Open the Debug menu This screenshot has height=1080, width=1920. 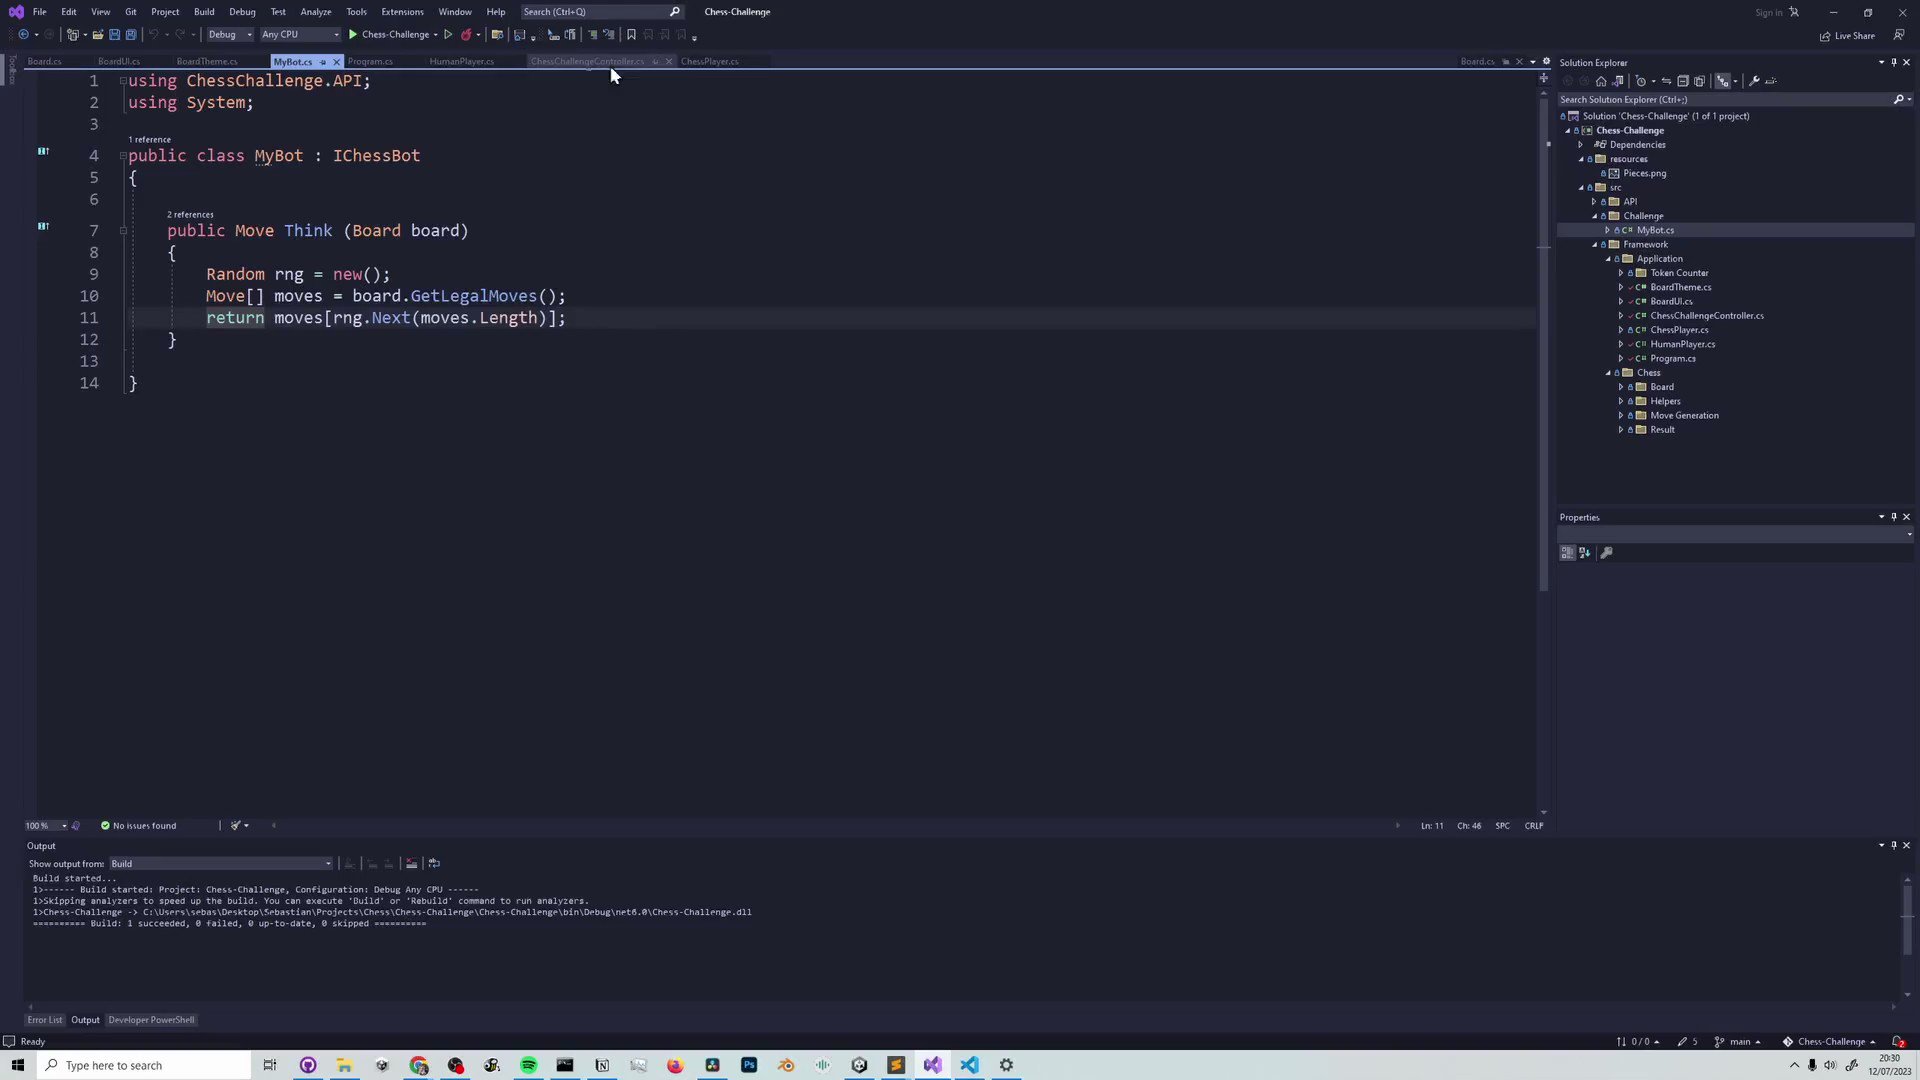click(x=242, y=11)
